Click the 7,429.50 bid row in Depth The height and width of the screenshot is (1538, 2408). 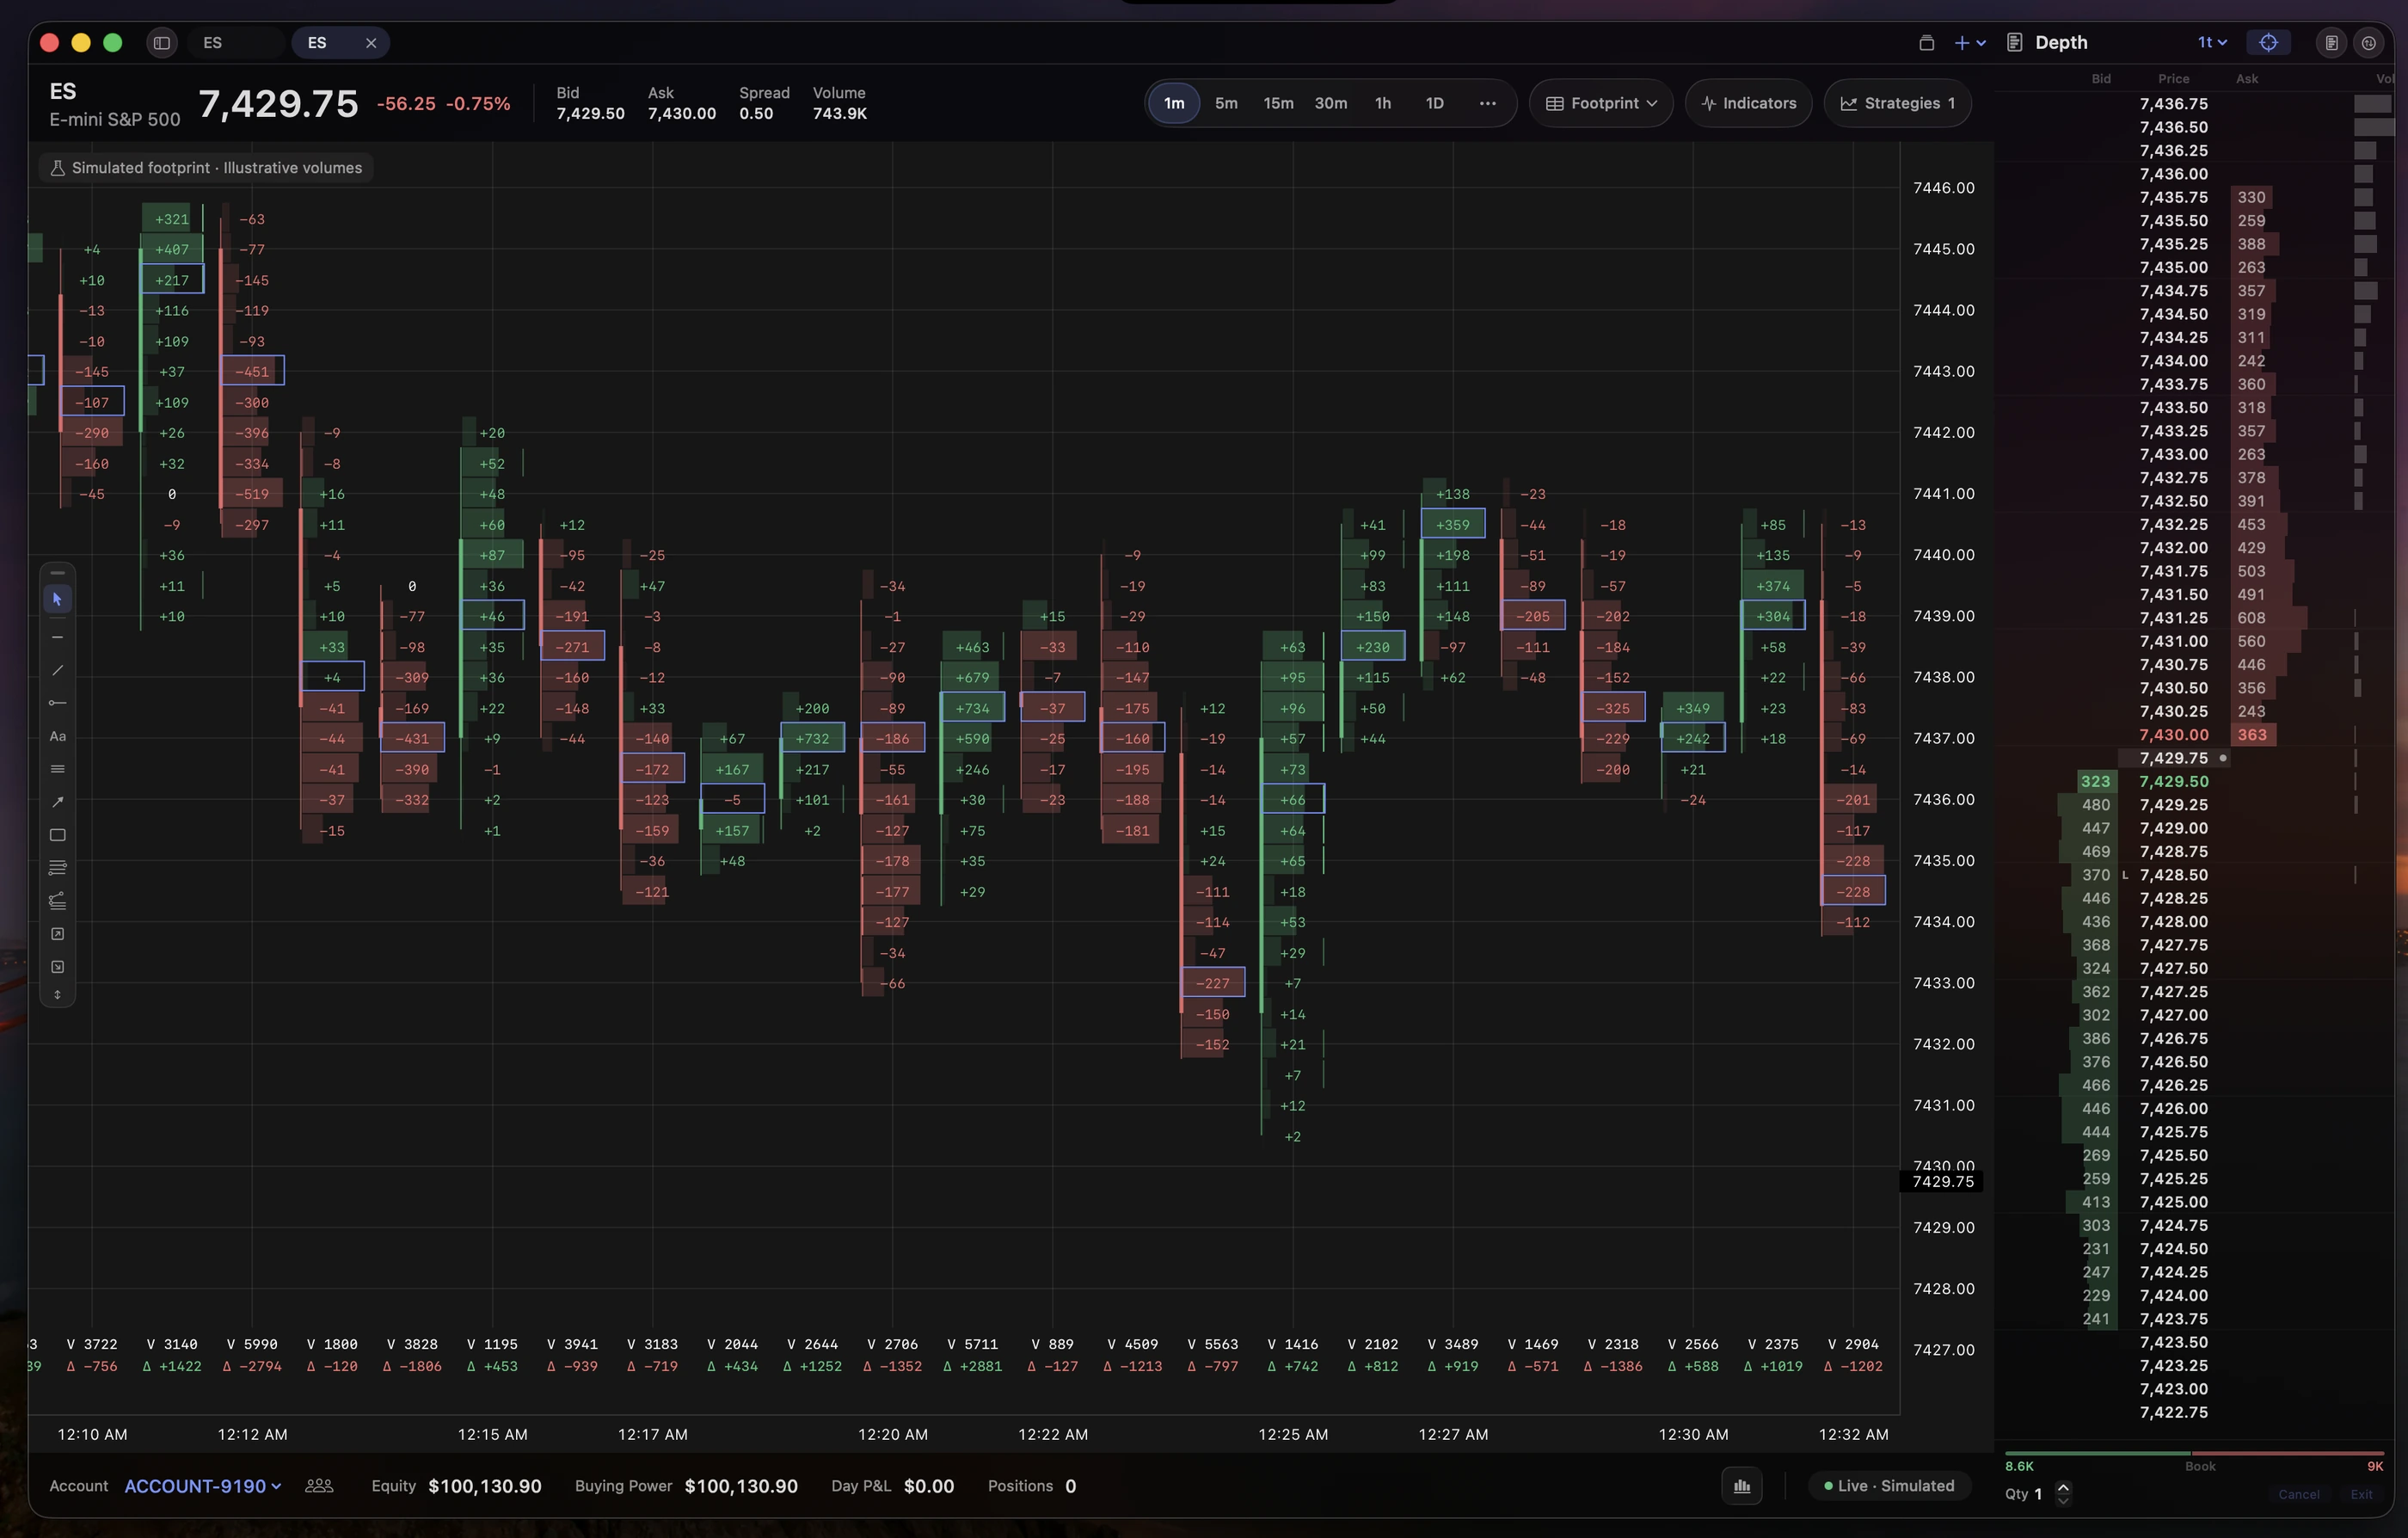coord(2196,782)
